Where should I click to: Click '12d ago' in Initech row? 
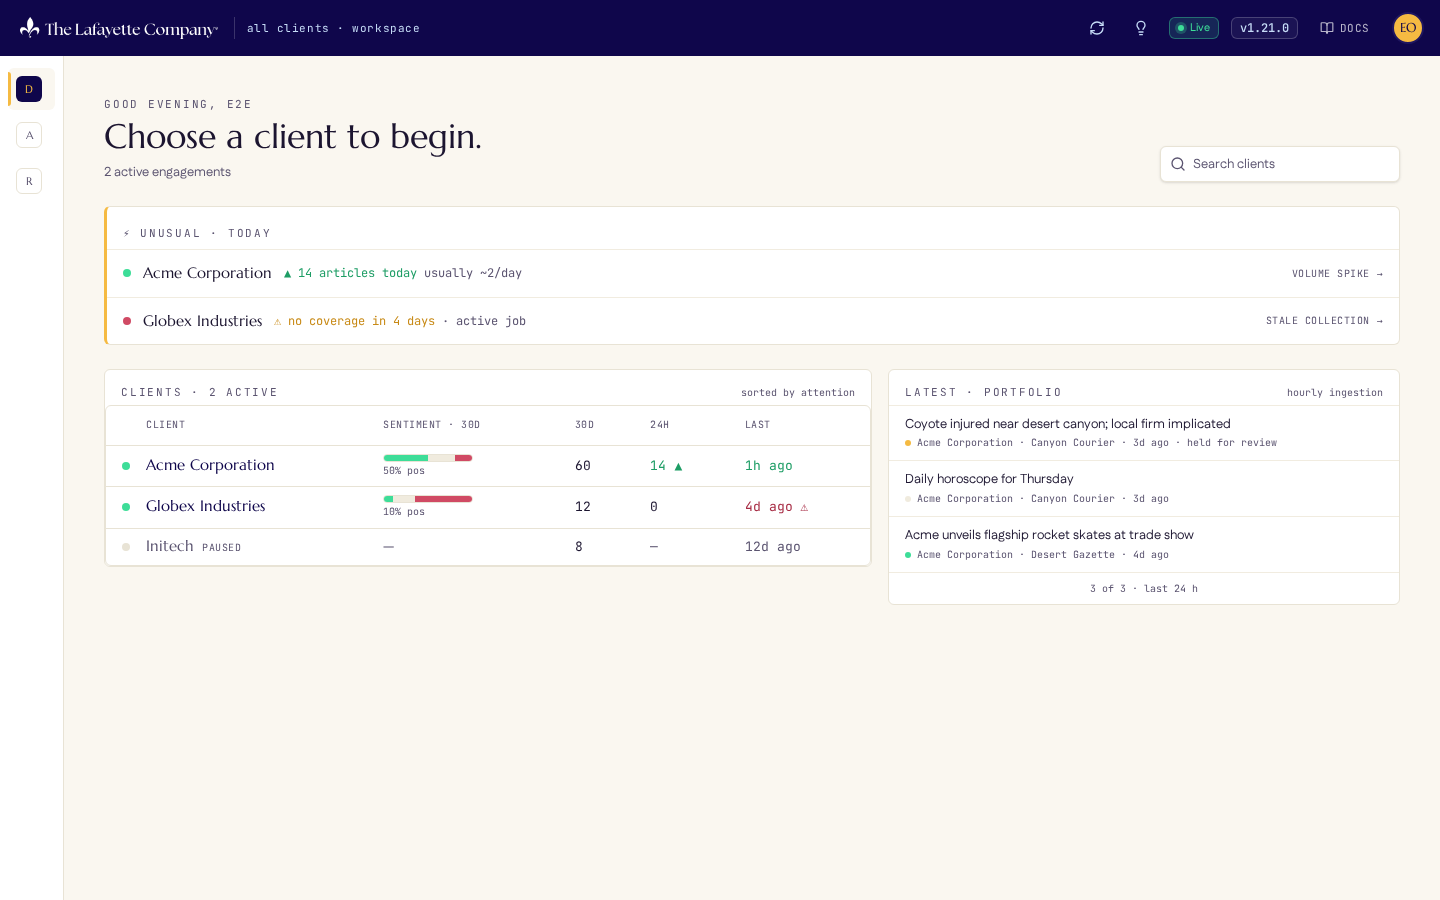tap(773, 547)
